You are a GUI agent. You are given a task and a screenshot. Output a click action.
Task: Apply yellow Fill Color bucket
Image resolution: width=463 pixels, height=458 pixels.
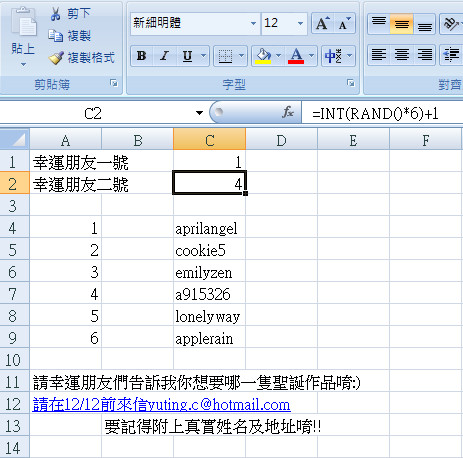coord(263,56)
